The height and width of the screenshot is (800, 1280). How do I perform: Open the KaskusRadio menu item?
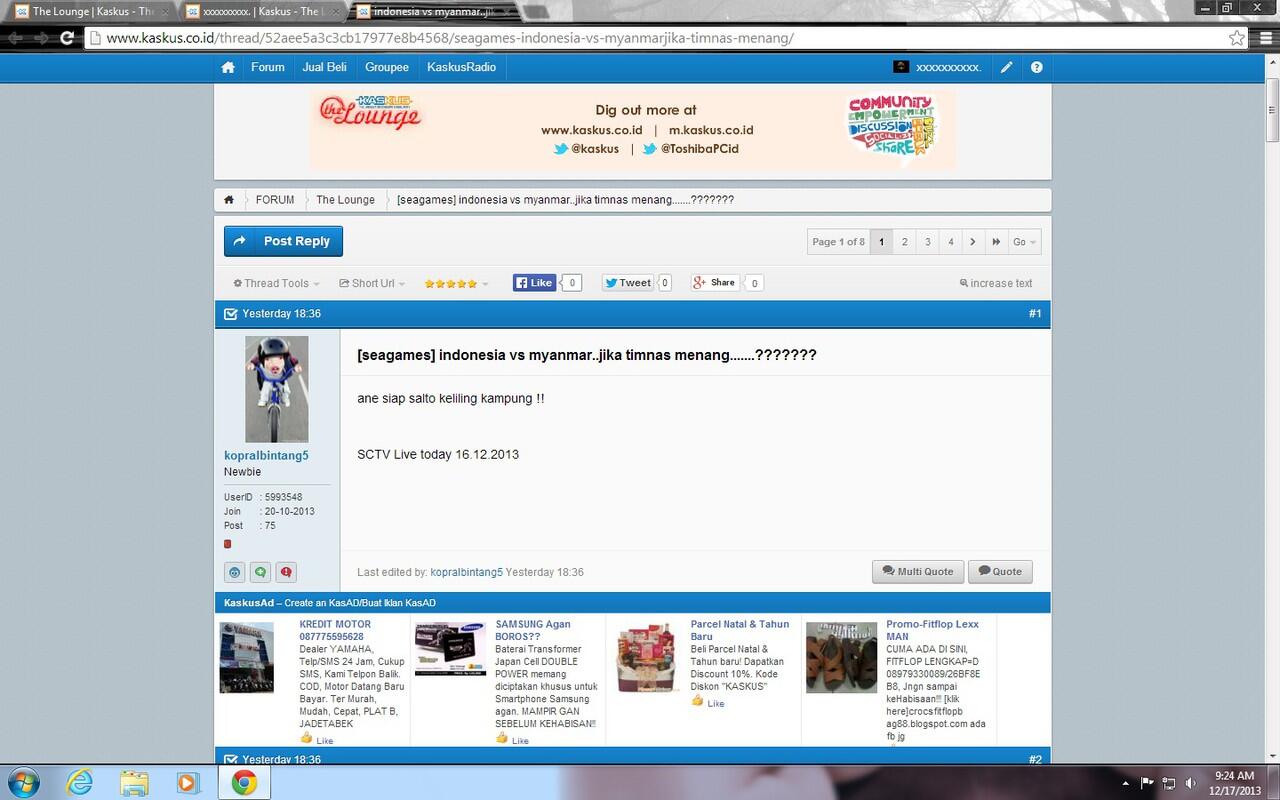click(x=461, y=67)
